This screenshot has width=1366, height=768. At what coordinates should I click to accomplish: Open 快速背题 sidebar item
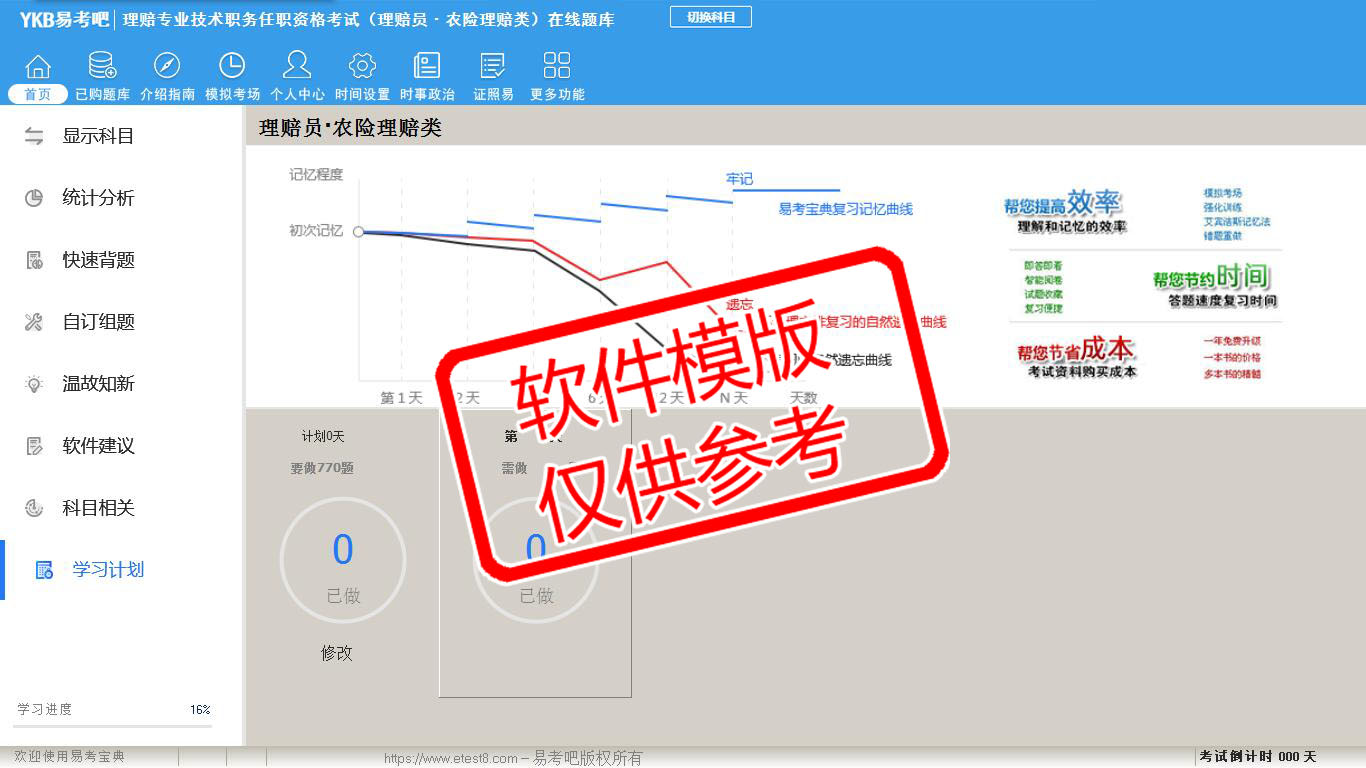point(98,260)
